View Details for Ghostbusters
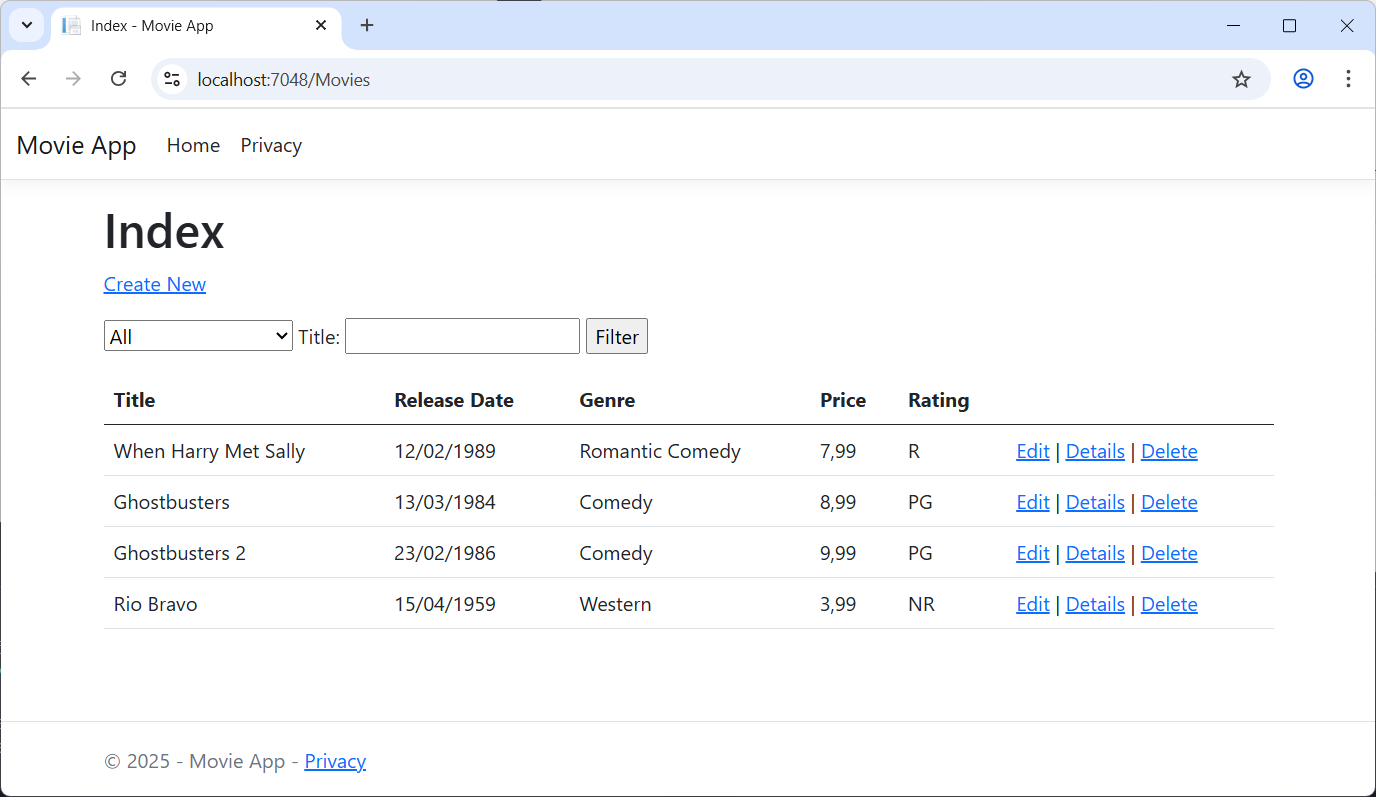Image resolution: width=1376 pixels, height=797 pixels. click(1095, 502)
